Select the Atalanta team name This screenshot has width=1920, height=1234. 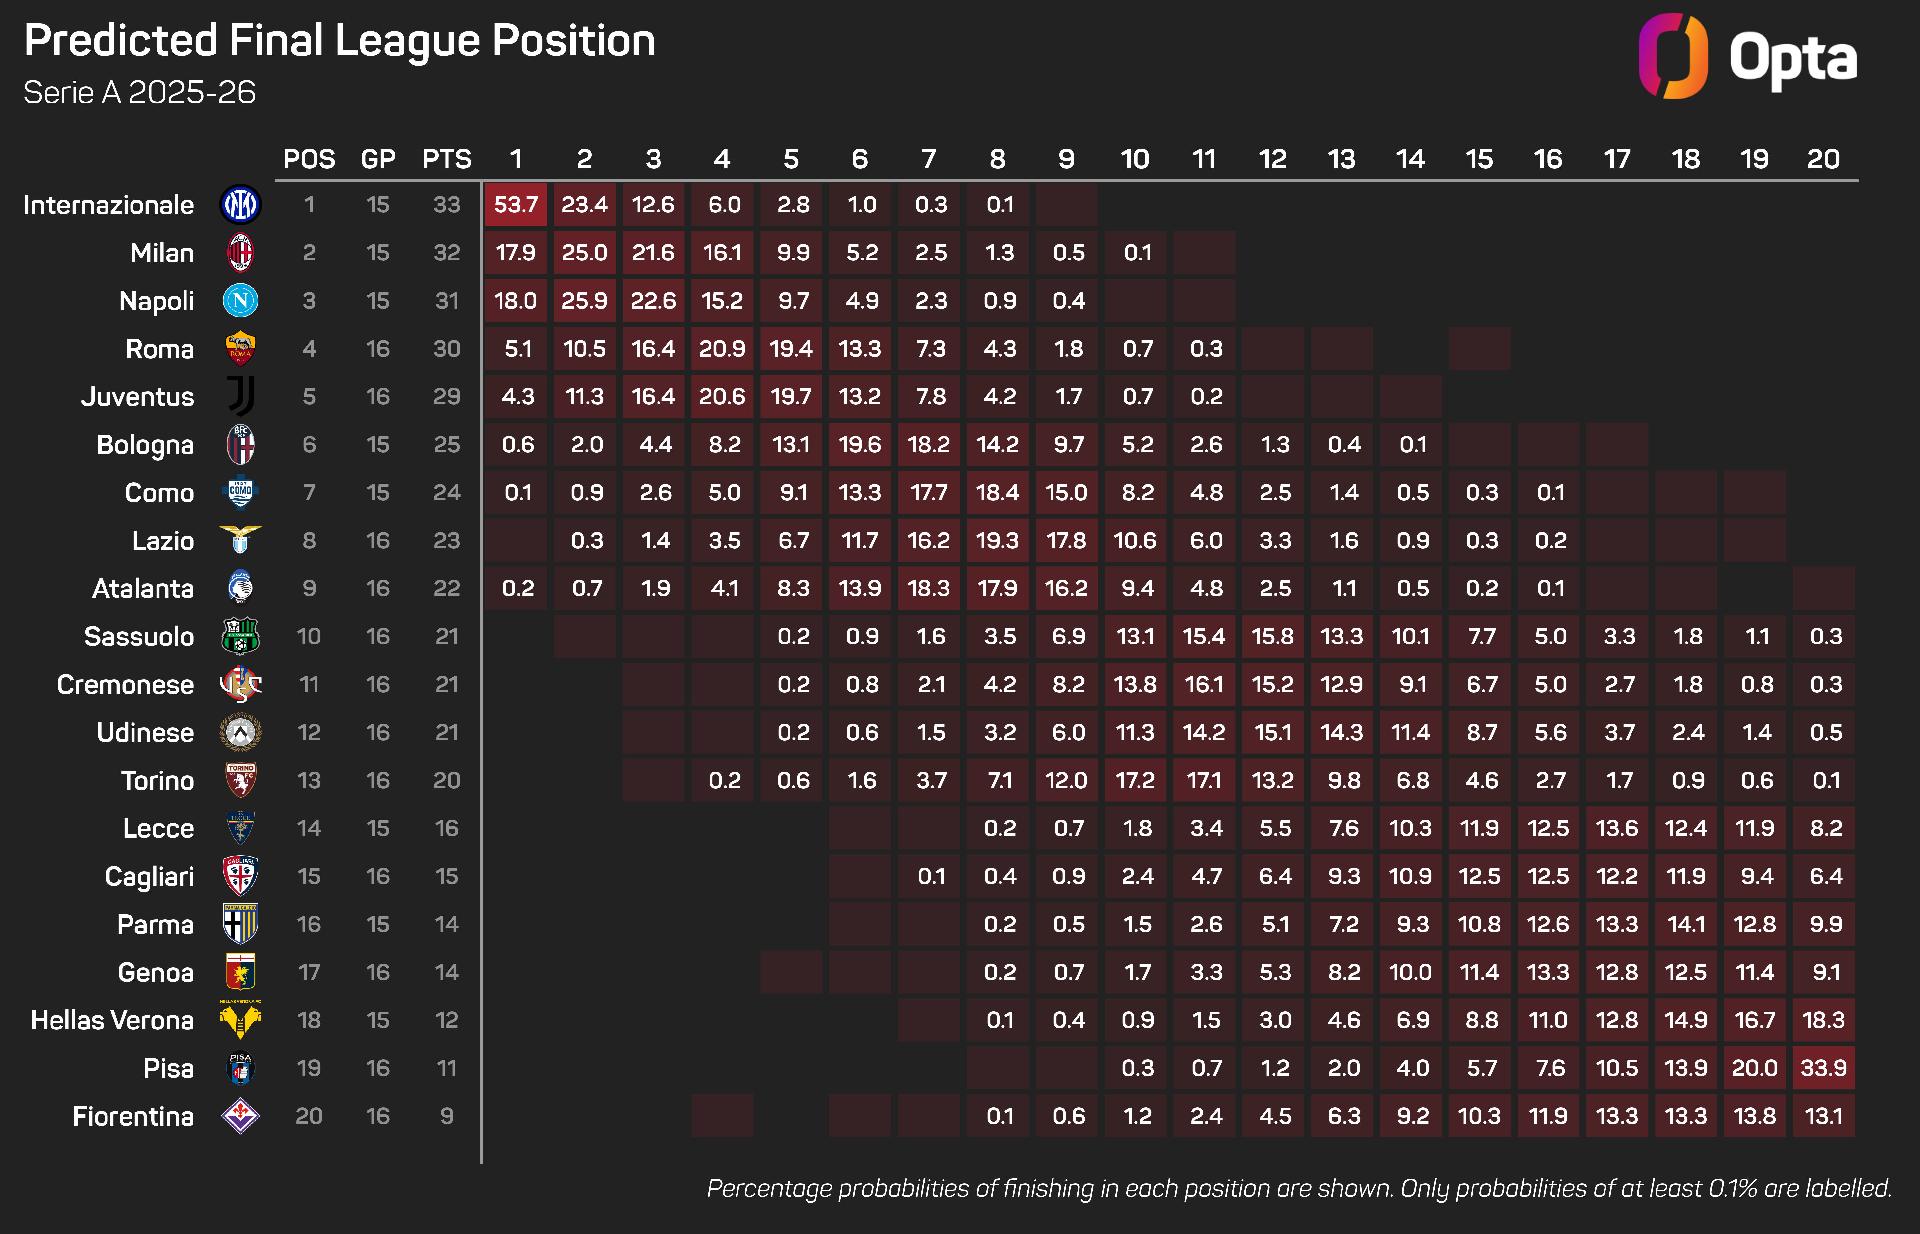143,589
